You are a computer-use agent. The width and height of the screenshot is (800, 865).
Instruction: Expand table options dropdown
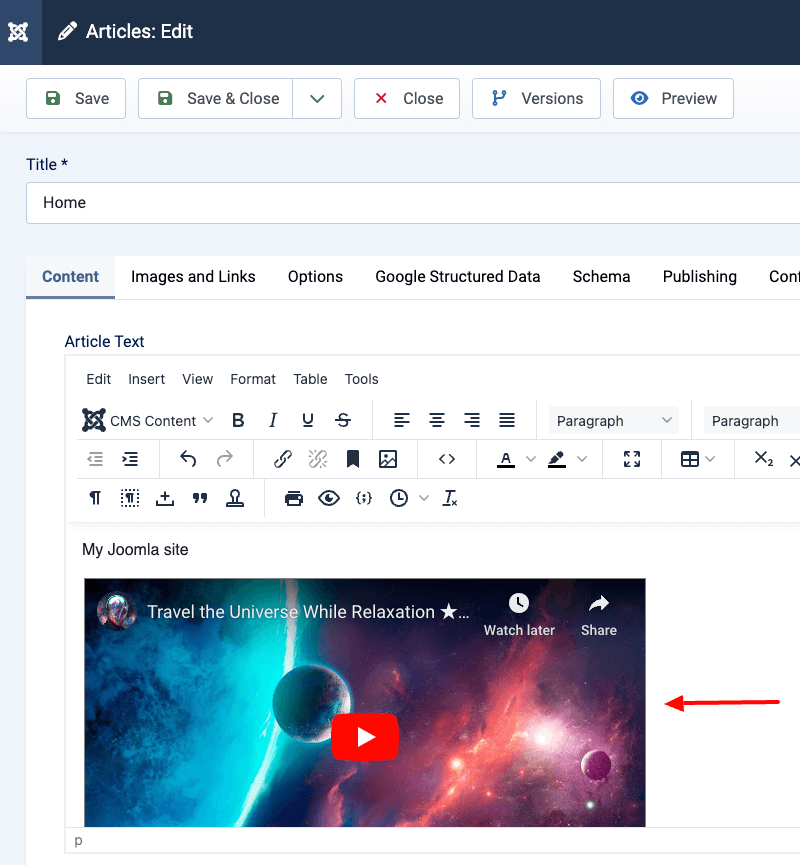[x=710, y=459]
